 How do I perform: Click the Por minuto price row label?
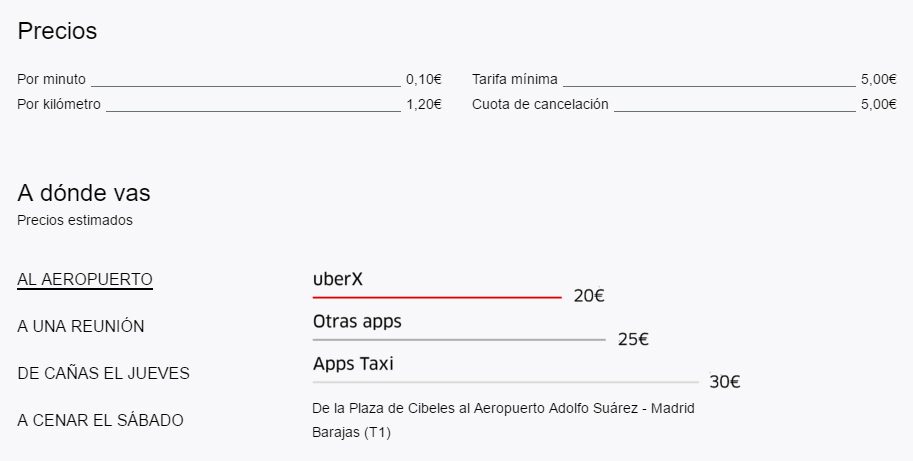52,79
